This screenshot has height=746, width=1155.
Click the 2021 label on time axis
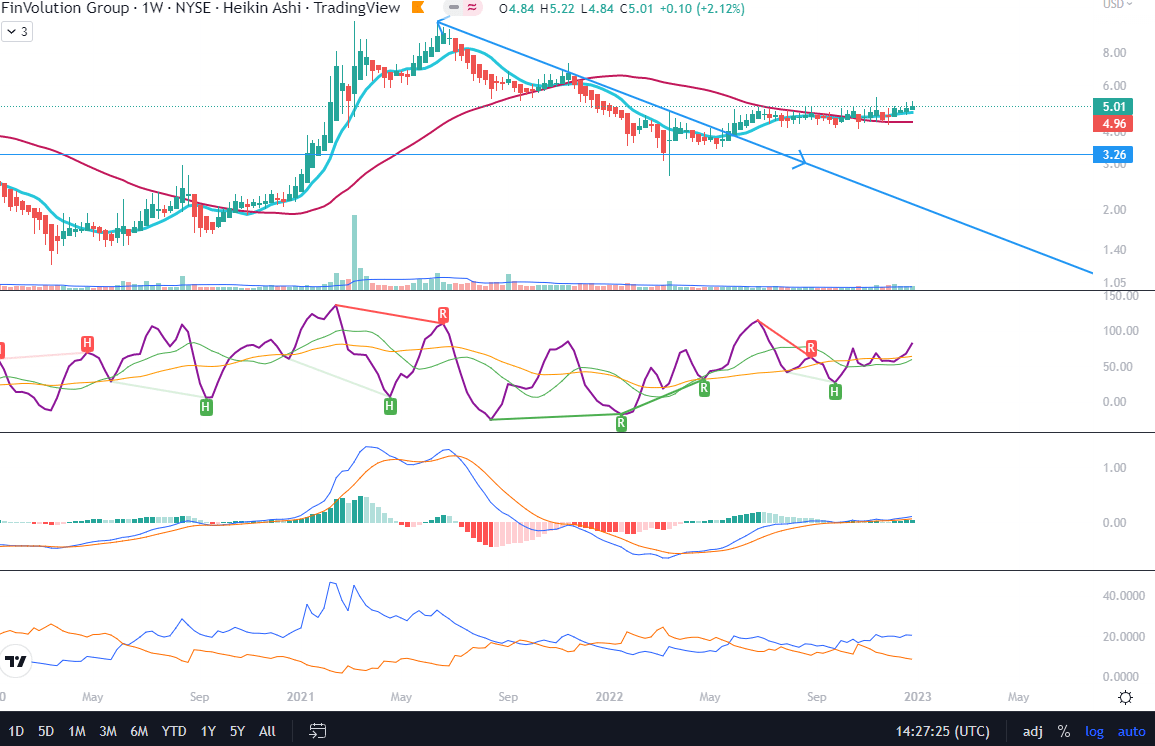click(301, 697)
